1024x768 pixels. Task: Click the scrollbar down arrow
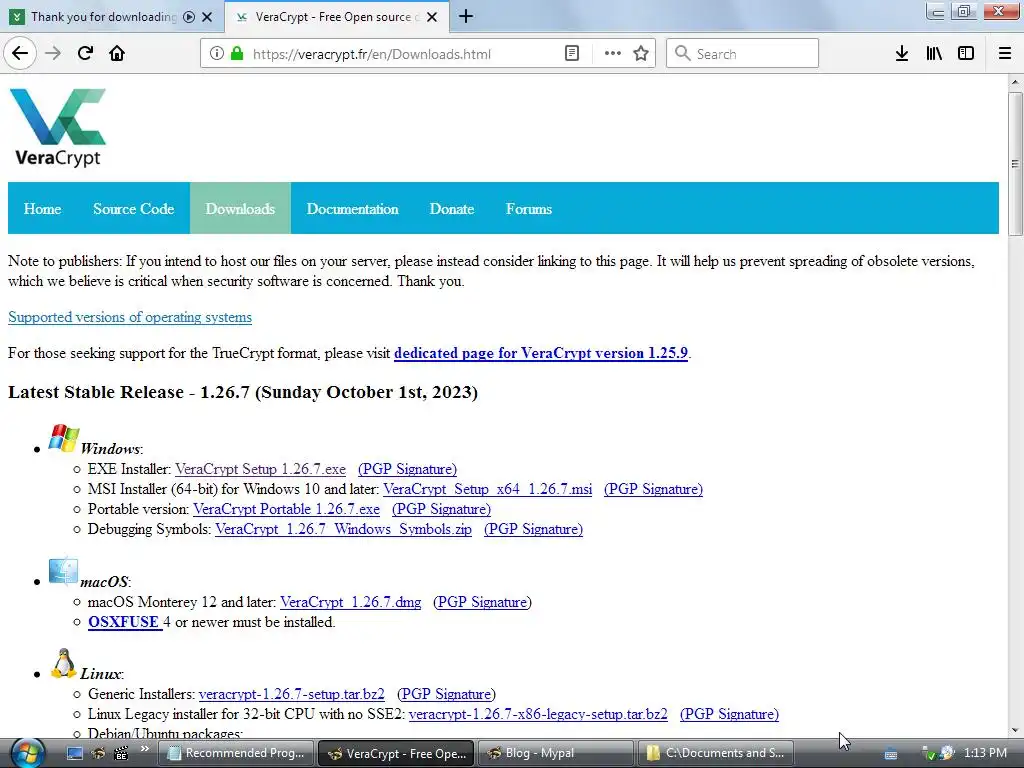(1015, 730)
